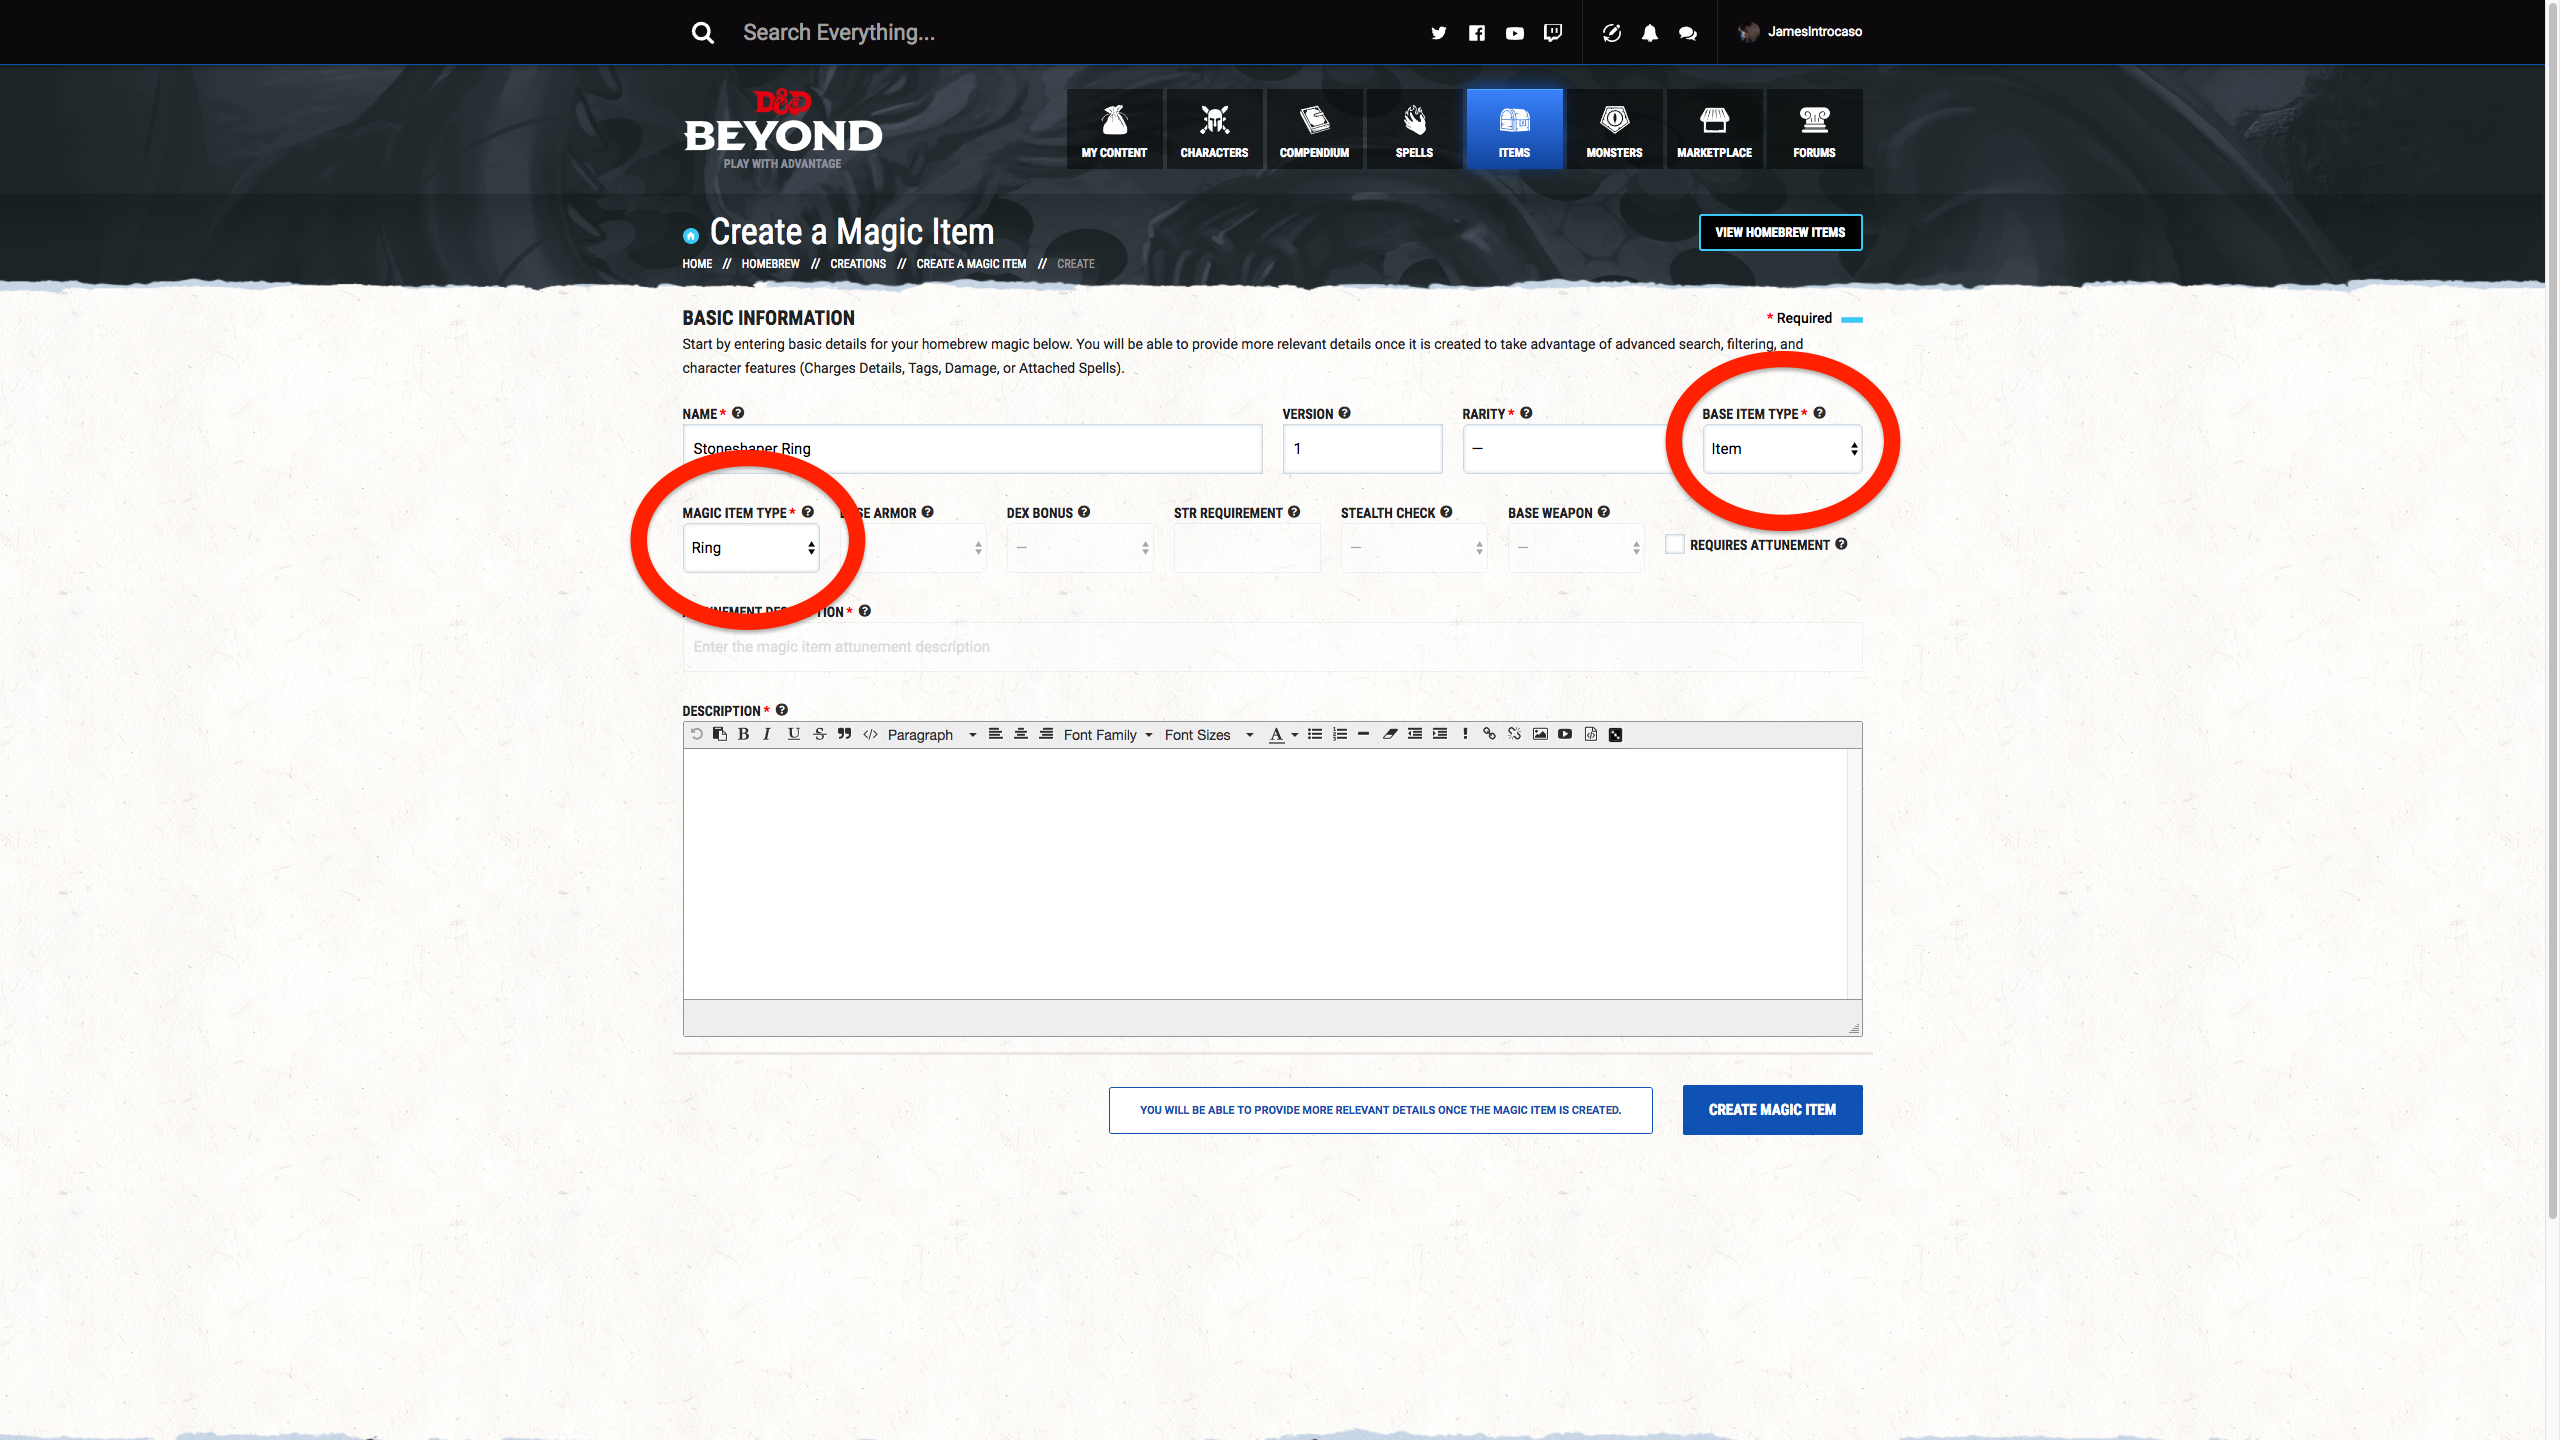Toggle bold formatting
Image resolution: width=2560 pixels, height=1440 pixels.
(x=743, y=734)
